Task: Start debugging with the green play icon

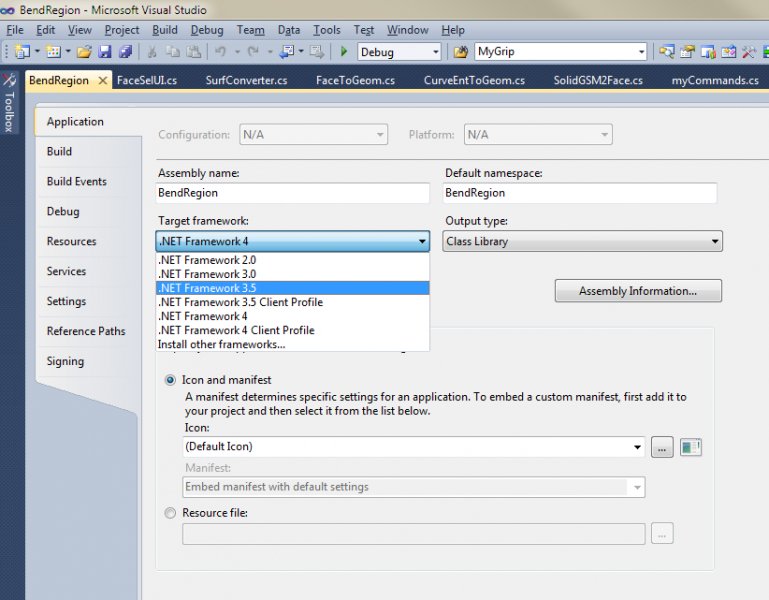Action: pyautogui.click(x=344, y=52)
